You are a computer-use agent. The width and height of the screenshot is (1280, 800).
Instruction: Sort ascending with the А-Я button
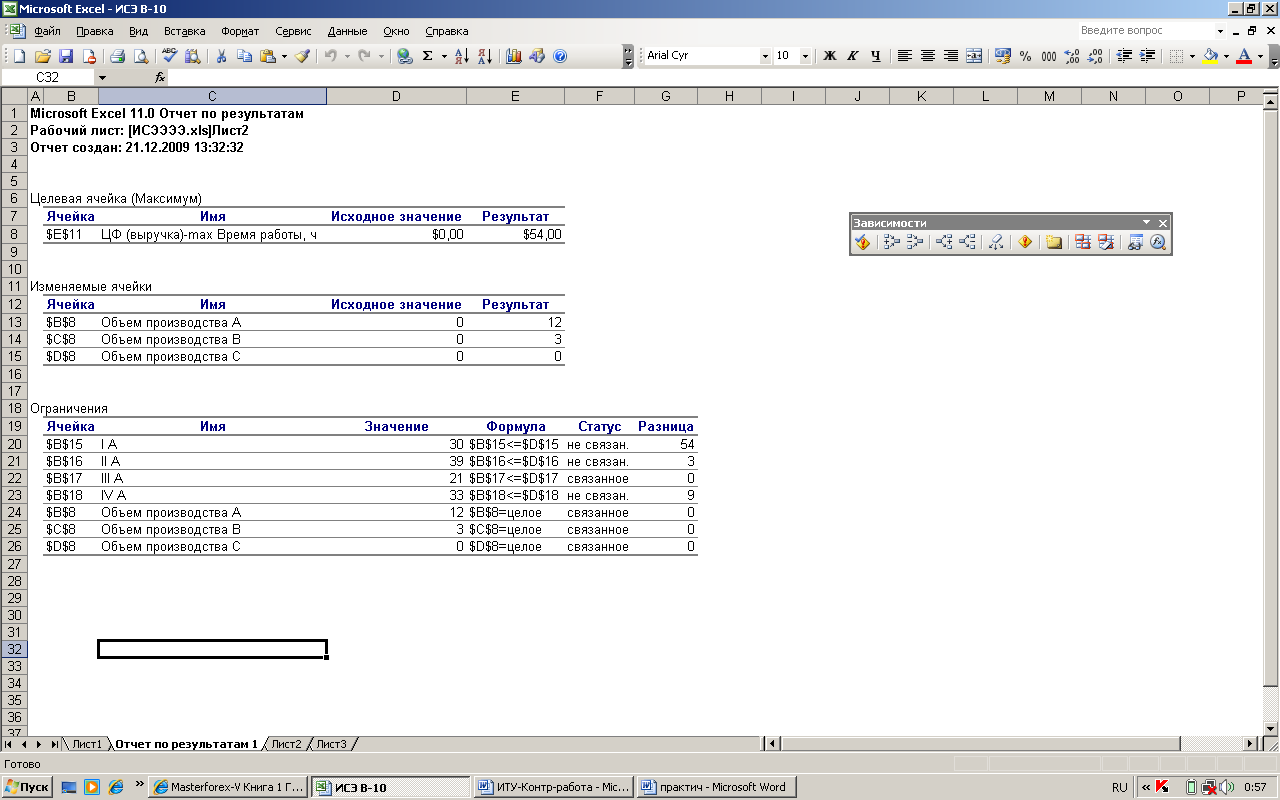pyautogui.click(x=461, y=56)
